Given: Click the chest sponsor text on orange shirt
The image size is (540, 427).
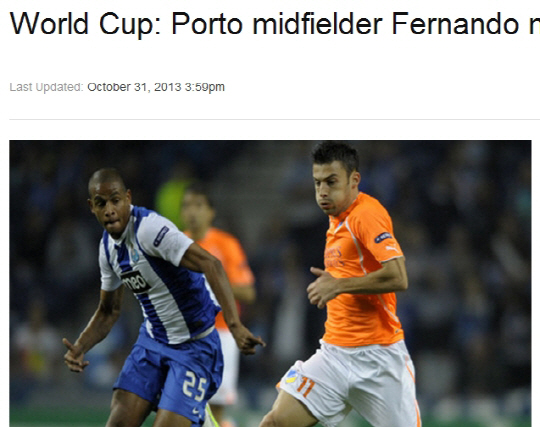Looking at the screenshot, I should click(334, 257).
